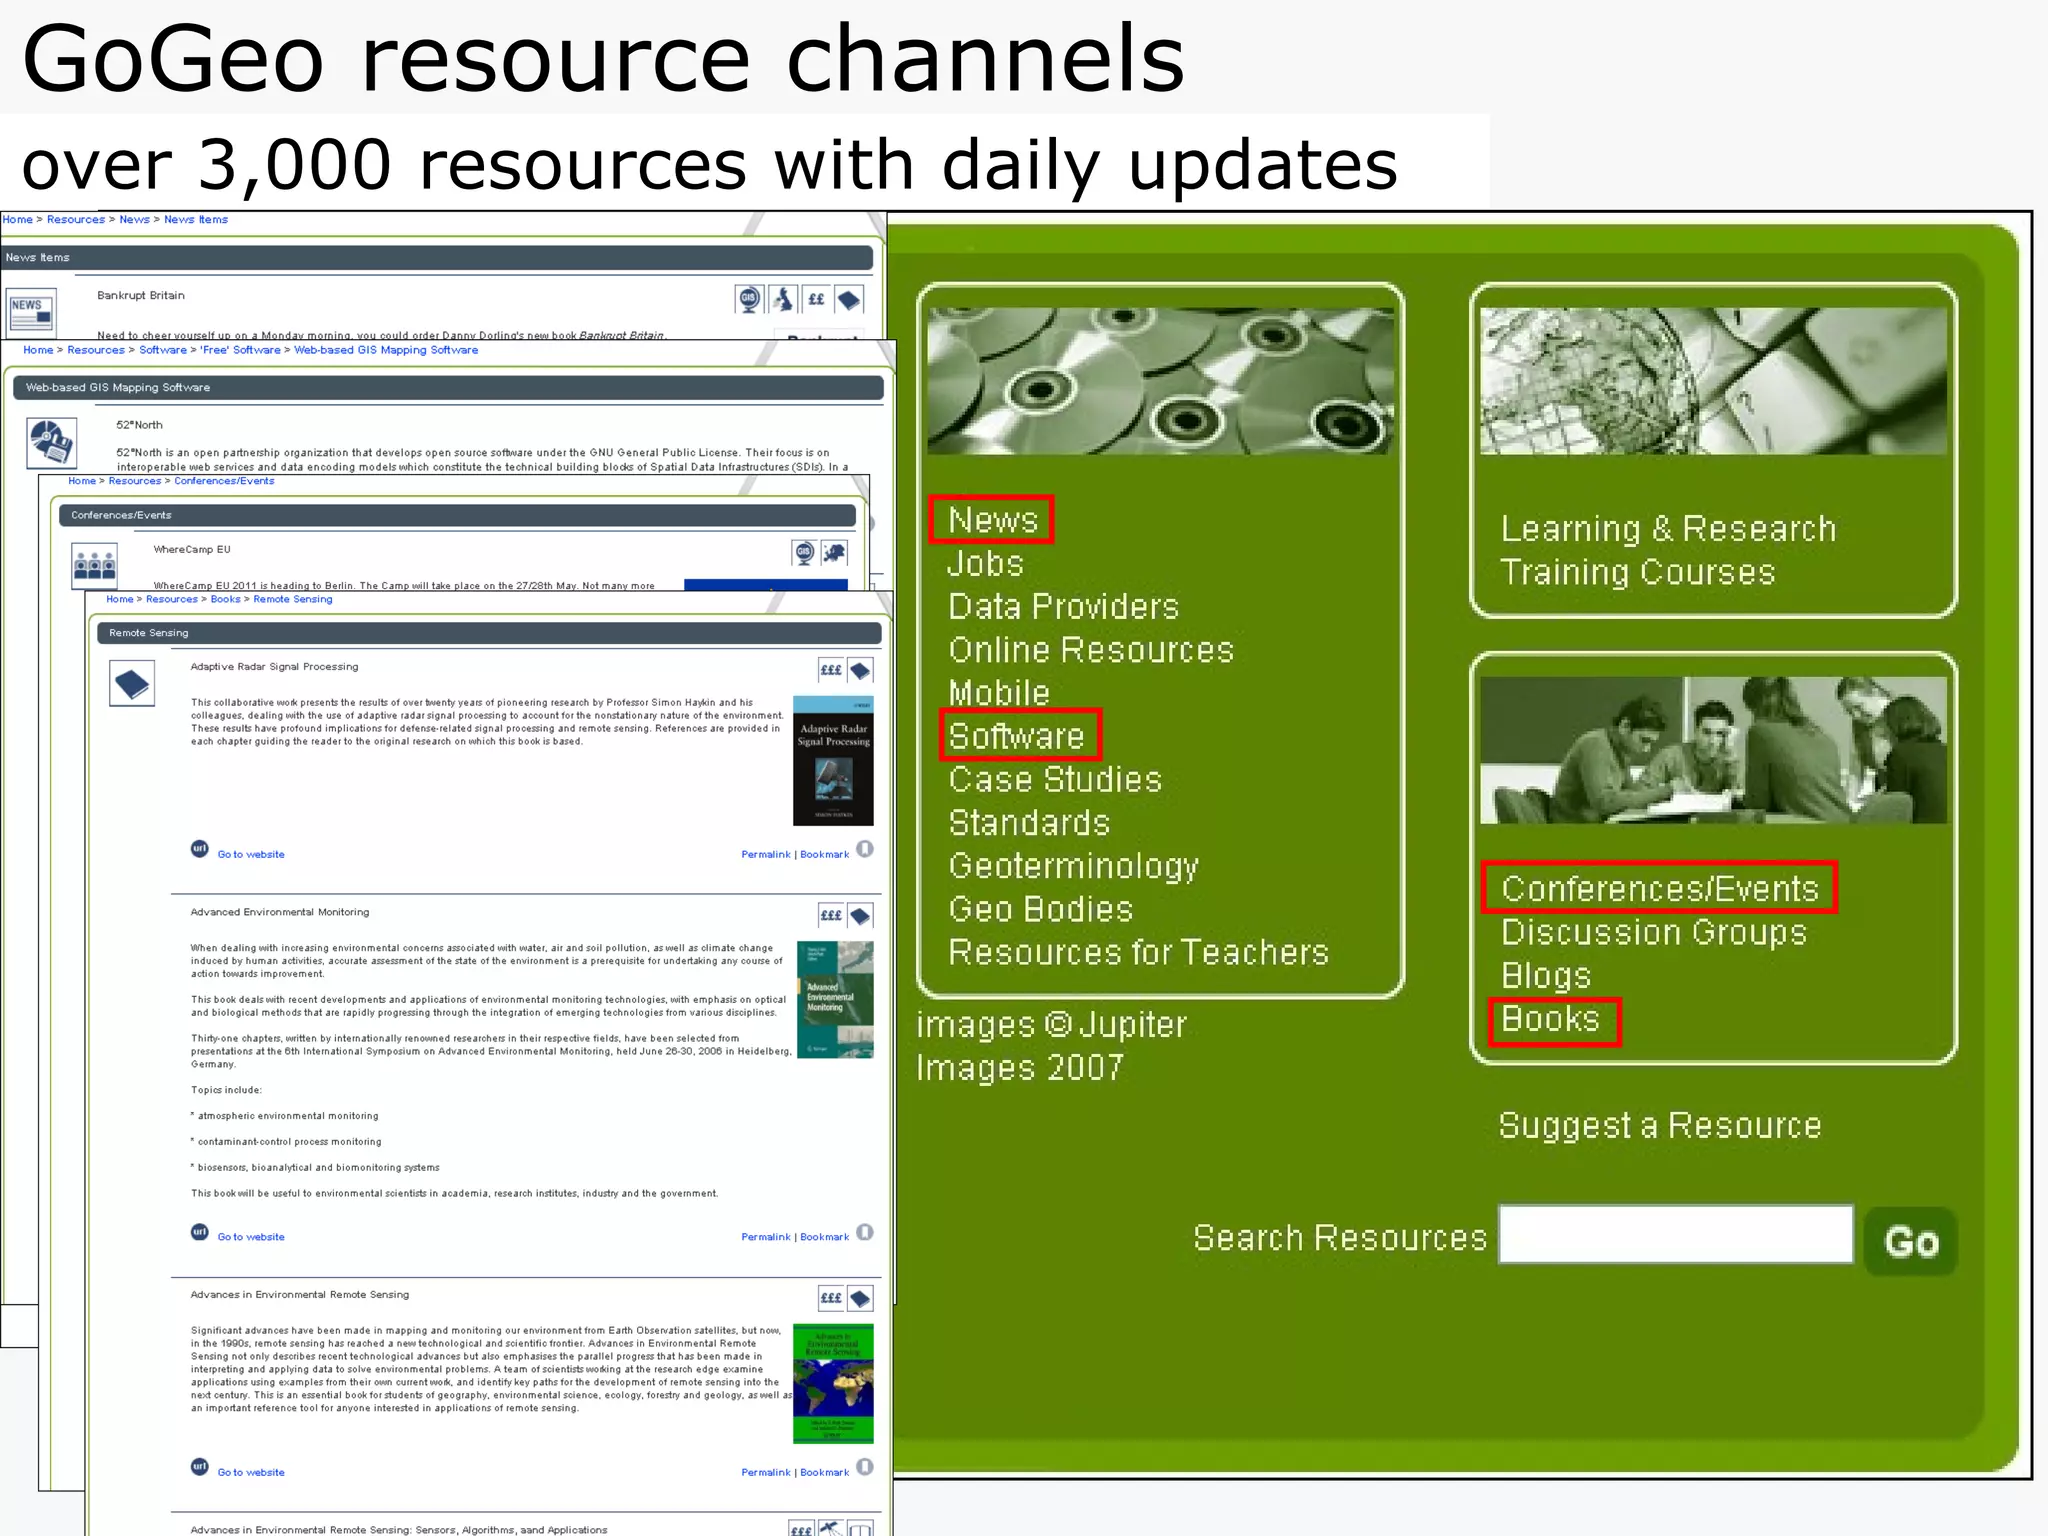Click Permalink in the Adaptive Radar entry
2048x1536 pixels.
coord(766,855)
